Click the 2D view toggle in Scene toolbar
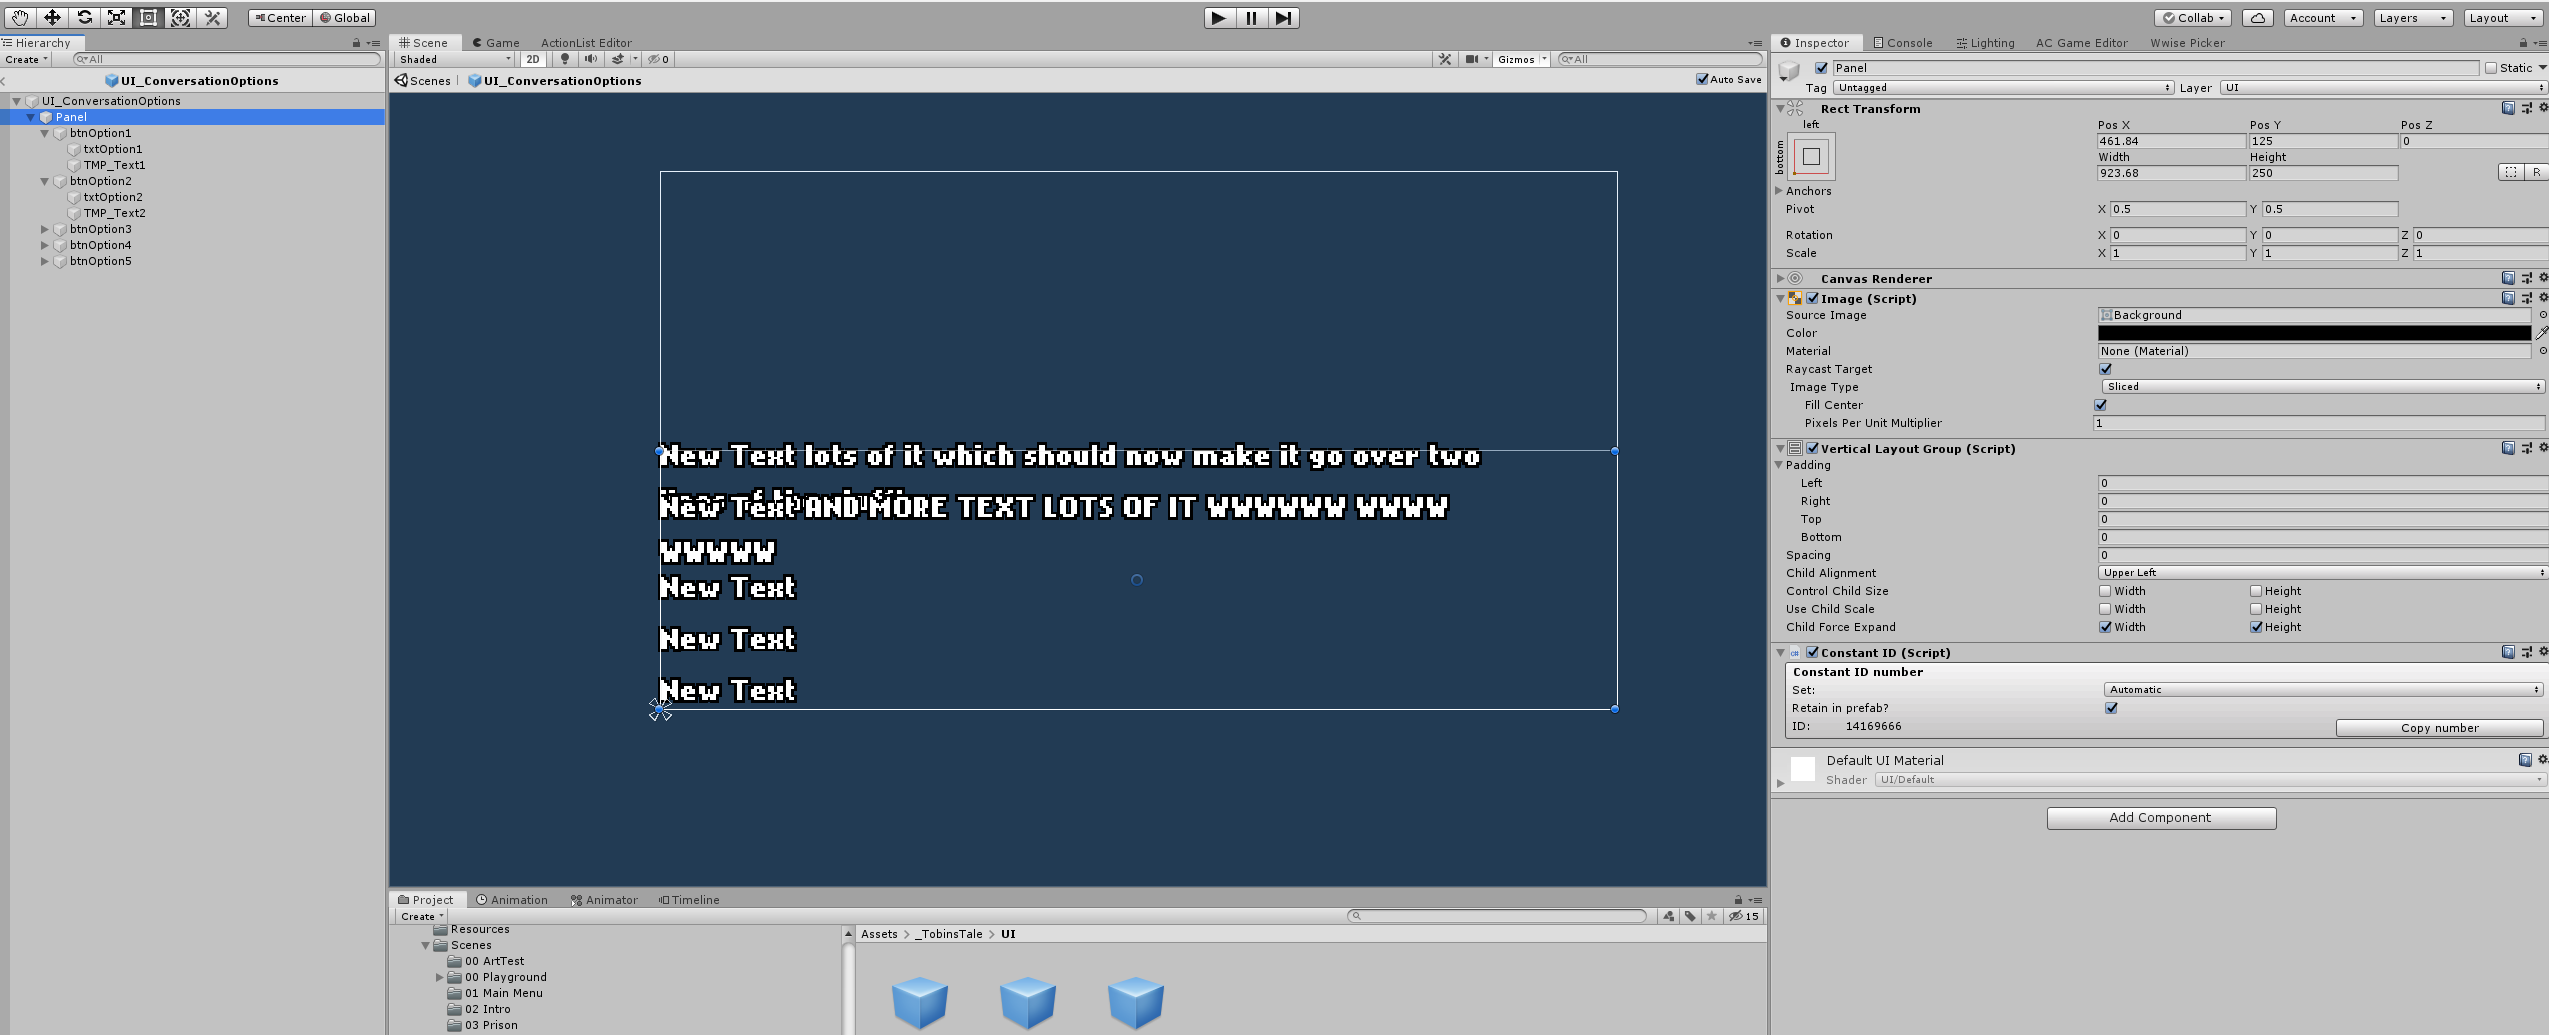2549x1035 pixels. click(535, 59)
